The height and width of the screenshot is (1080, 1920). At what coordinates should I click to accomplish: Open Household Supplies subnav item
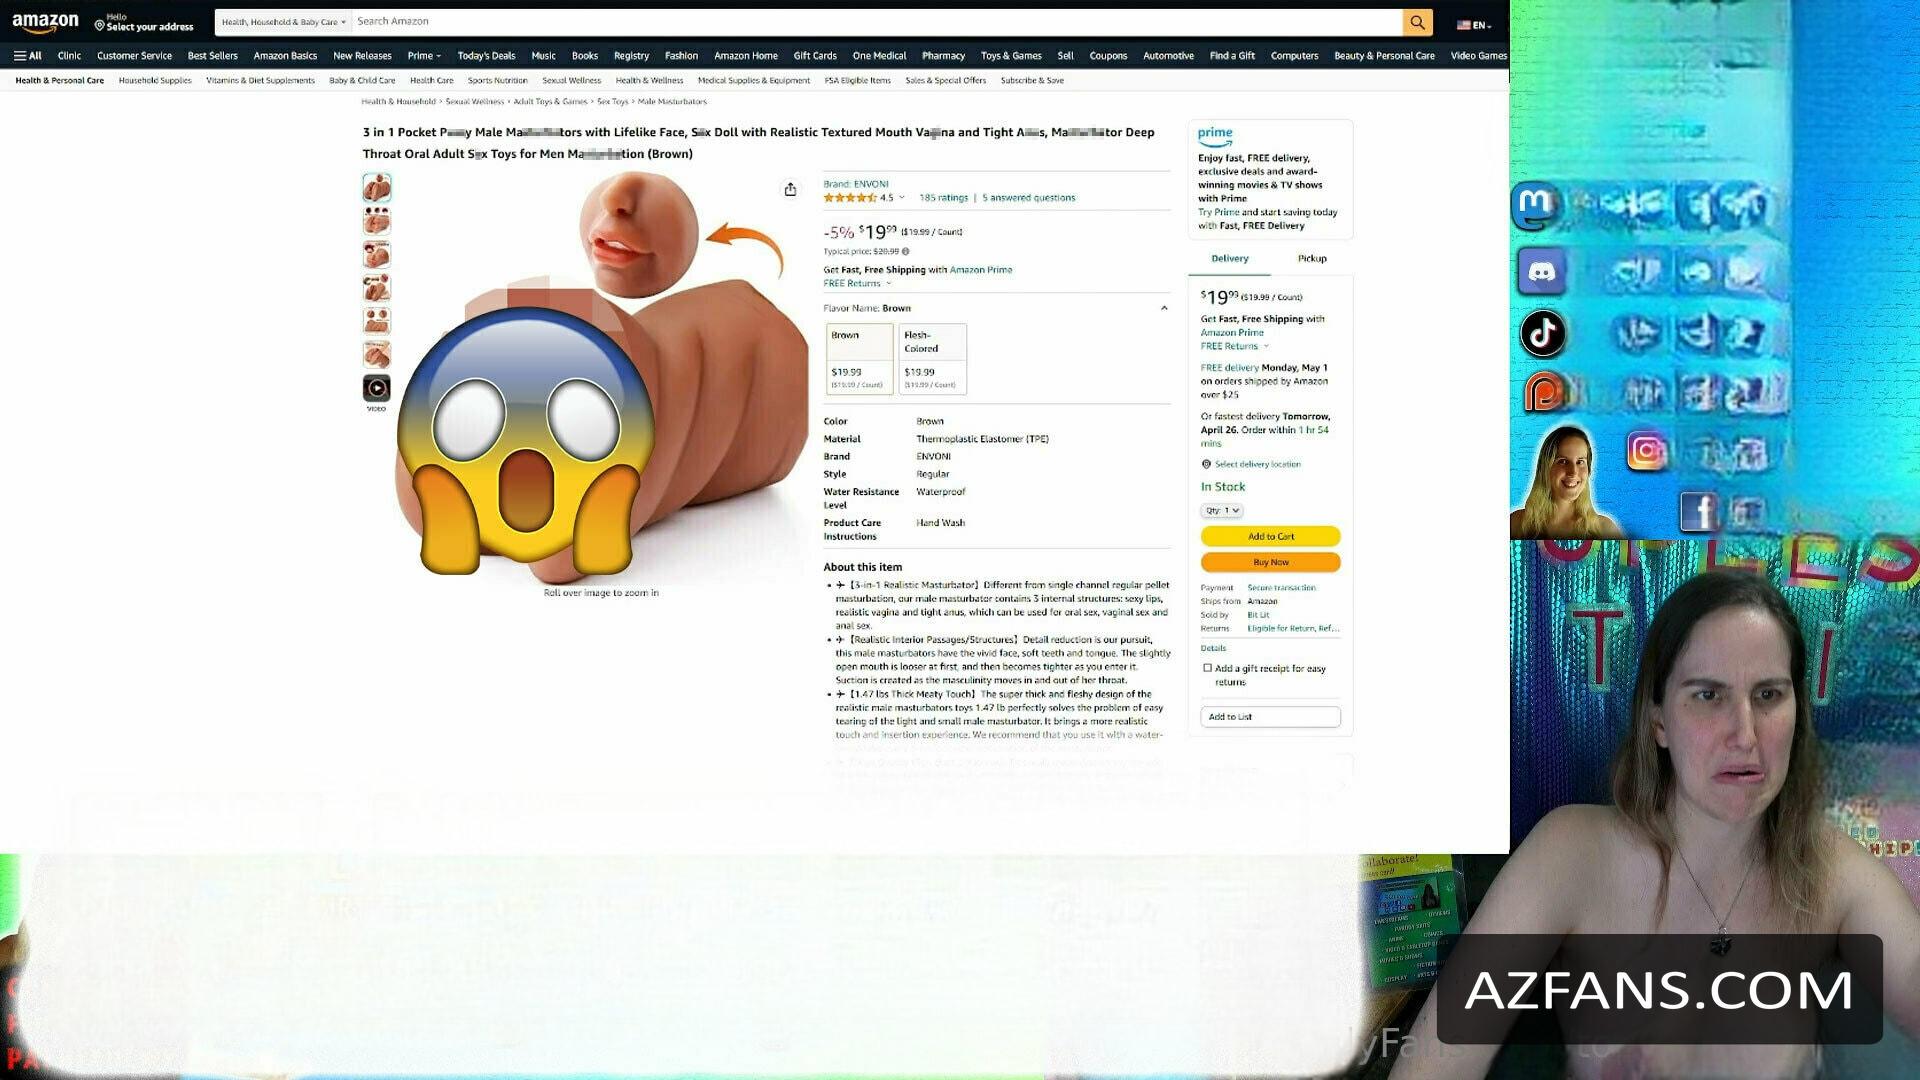pos(155,81)
